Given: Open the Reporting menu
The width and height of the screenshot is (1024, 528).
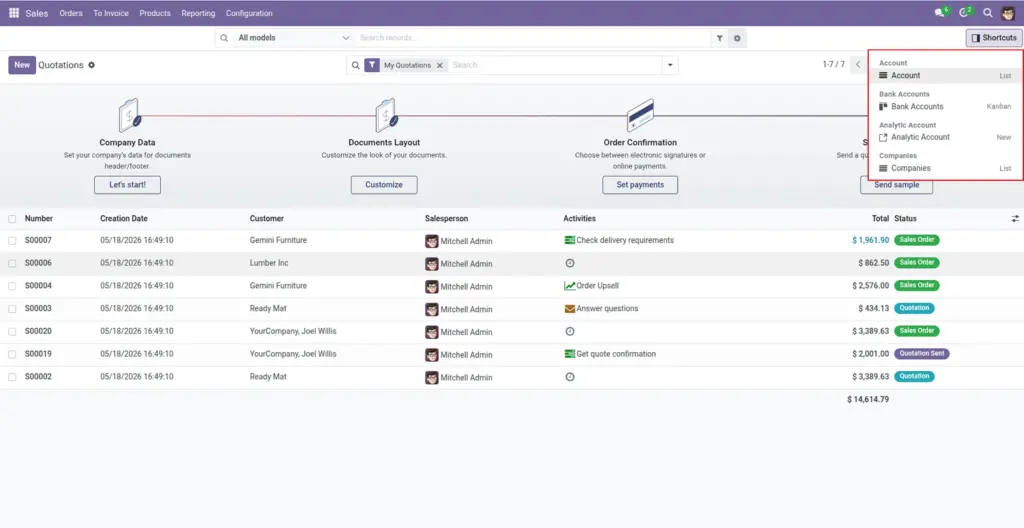Looking at the screenshot, I should 198,13.
